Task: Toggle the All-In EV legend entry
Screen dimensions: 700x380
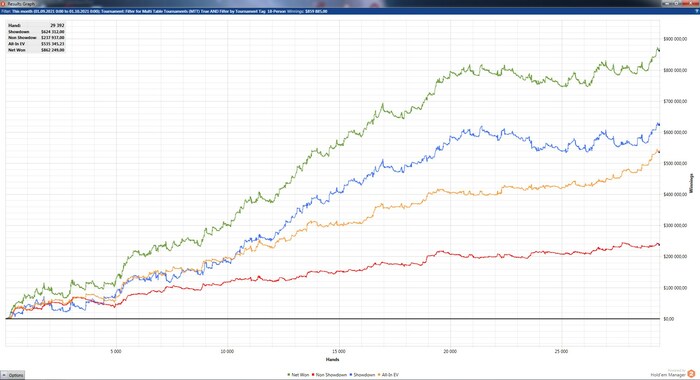Action: (x=388, y=375)
